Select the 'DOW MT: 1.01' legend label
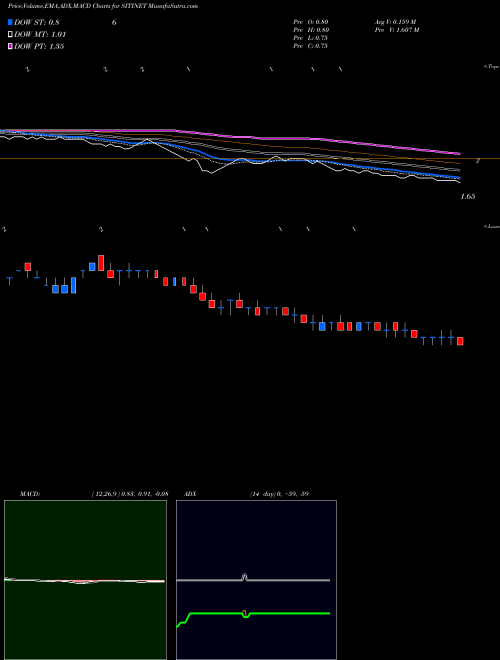Image resolution: width=500 pixels, height=660 pixels. [40, 35]
